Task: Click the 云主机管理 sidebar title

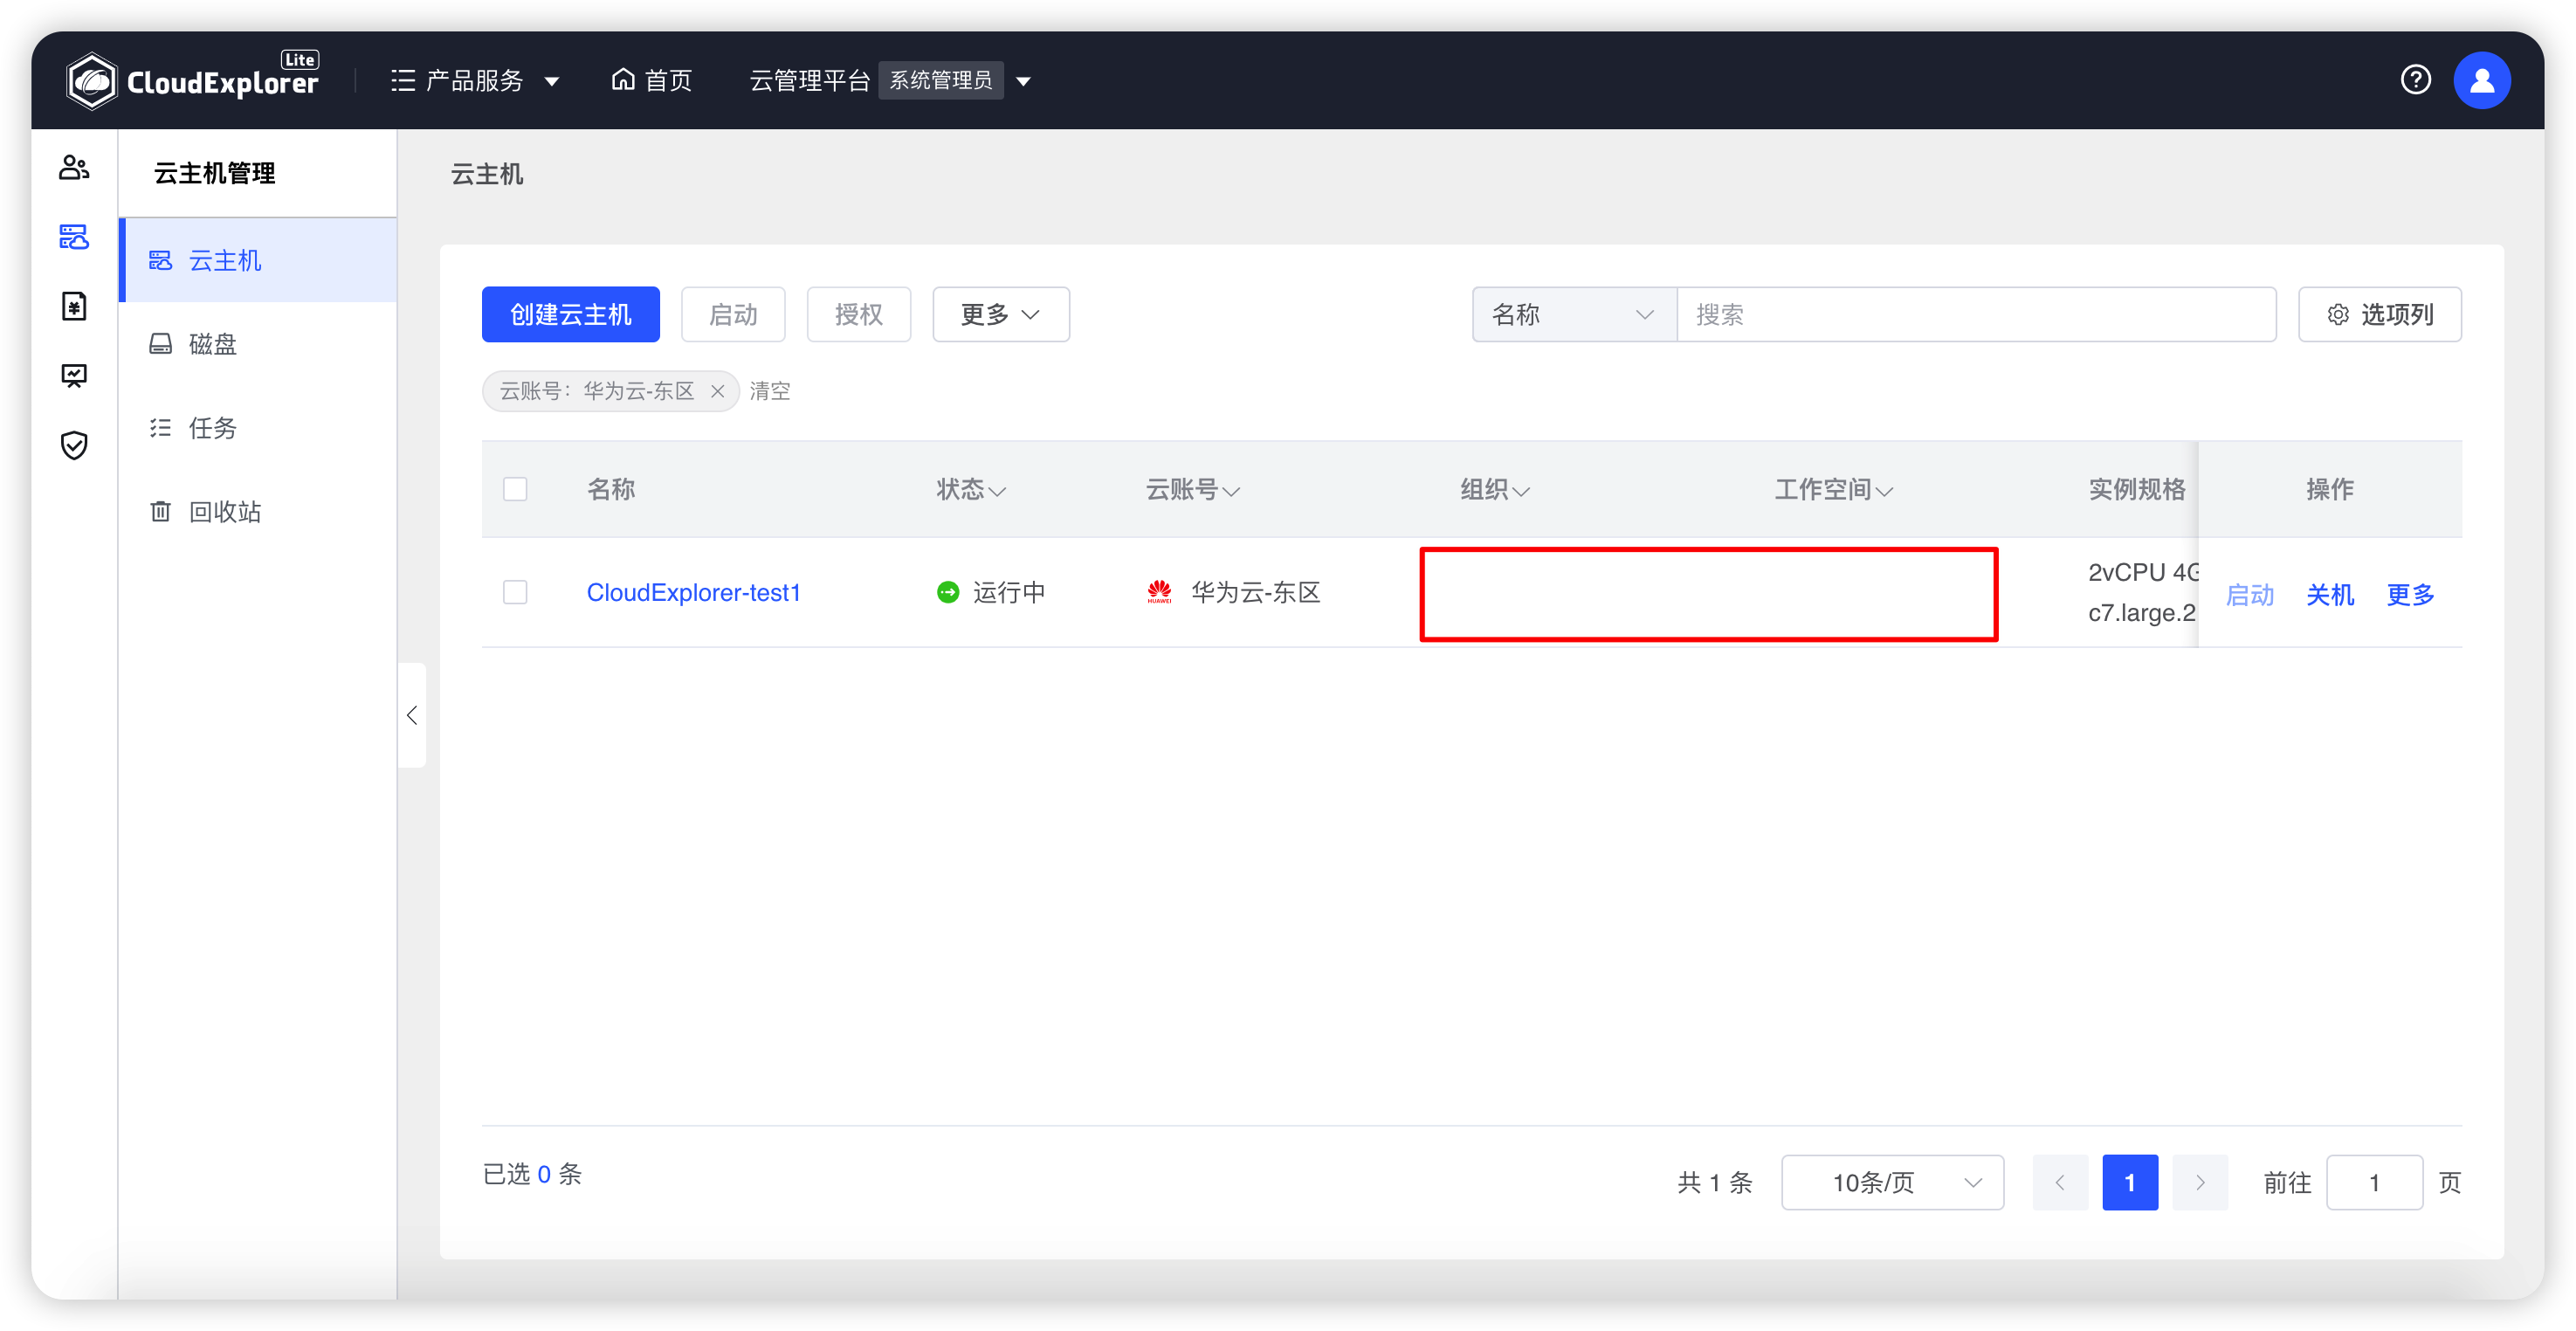Action: click(x=214, y=173)
